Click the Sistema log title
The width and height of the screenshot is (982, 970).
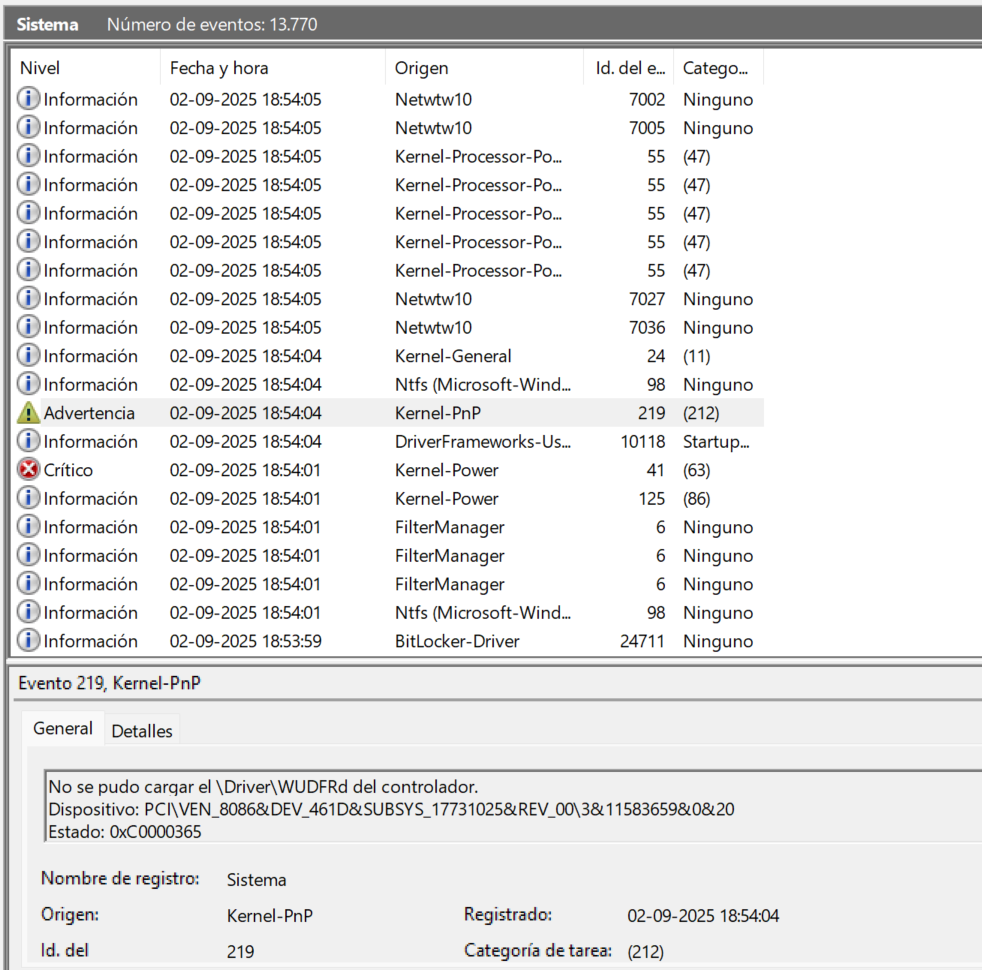click(x=47, y=24)
